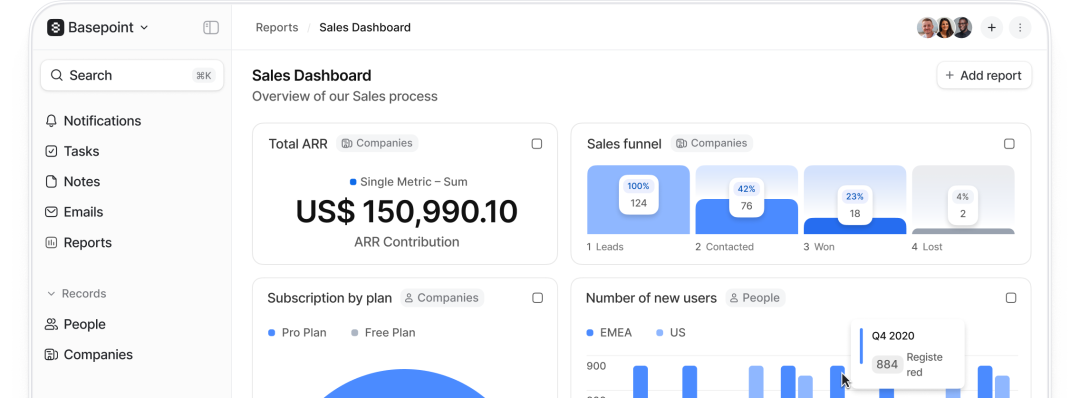Click the Notes page icon
The width and height of the screenshot is (1080, 398).
point(51,182)
